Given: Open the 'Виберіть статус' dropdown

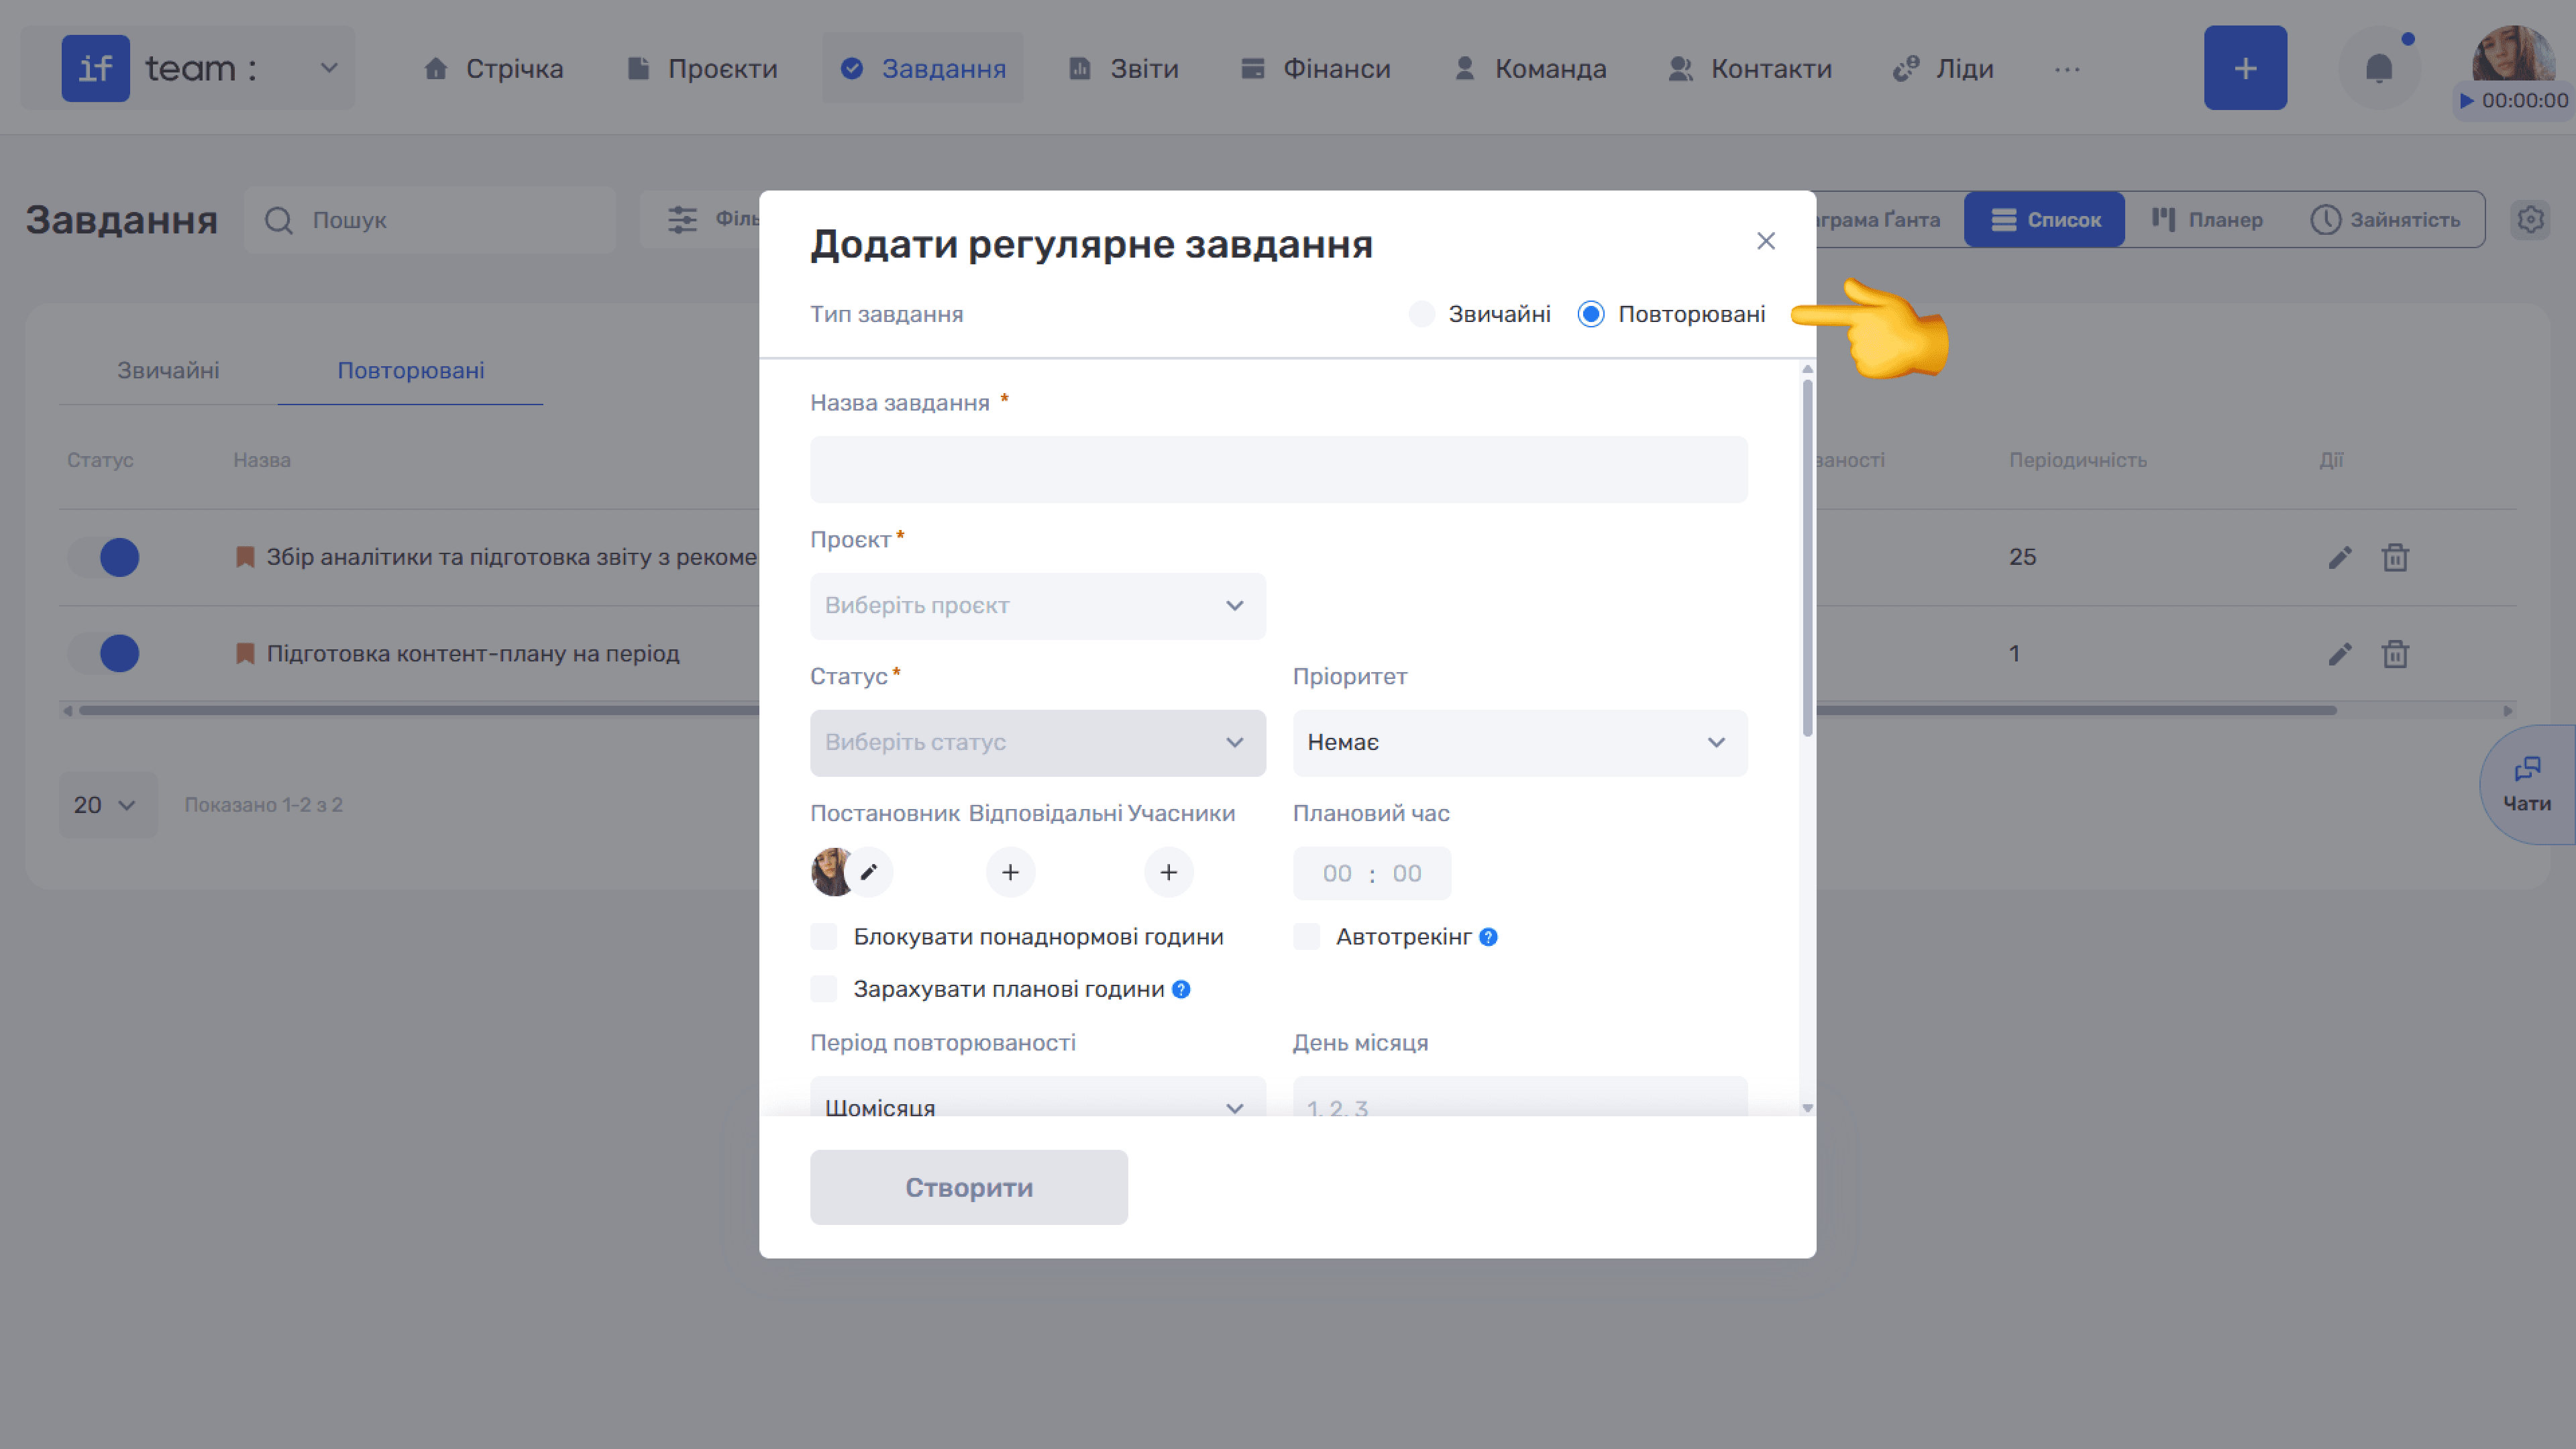Looking at the screenshot, I should click(1037, 743).
